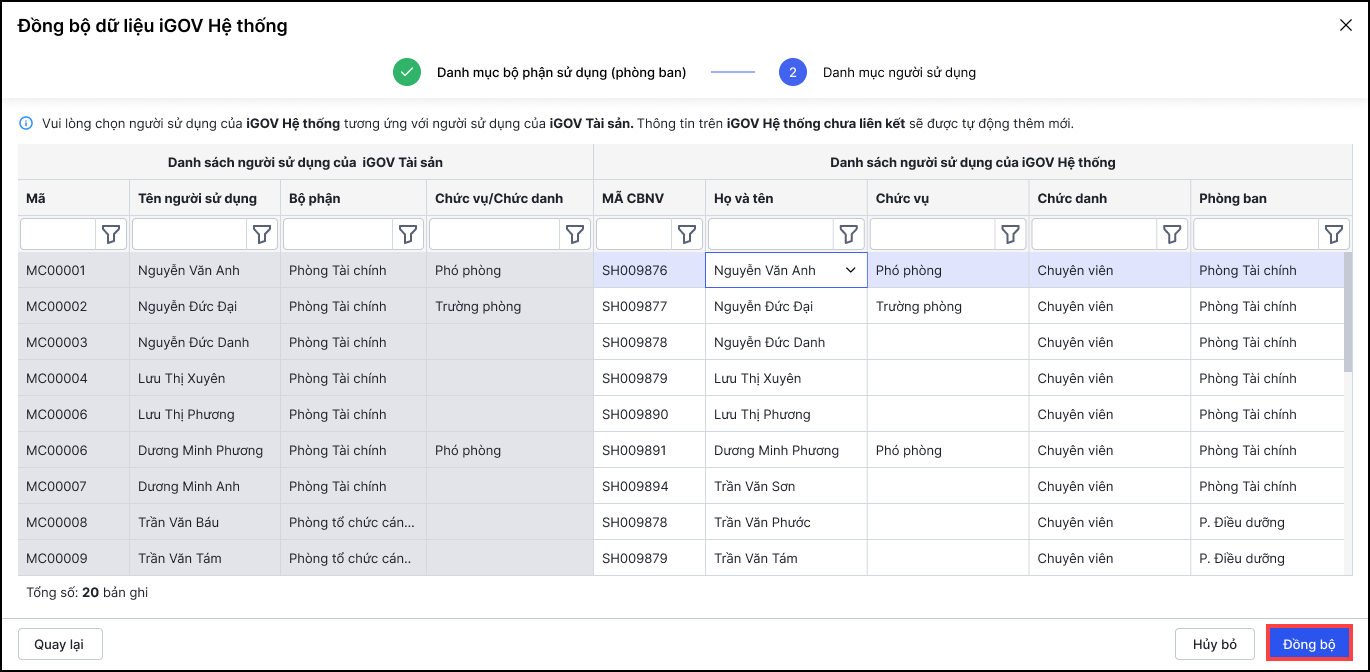Click the Quay lại button
Viewport: 1370px width, 672px height.
tap(61, 644)
